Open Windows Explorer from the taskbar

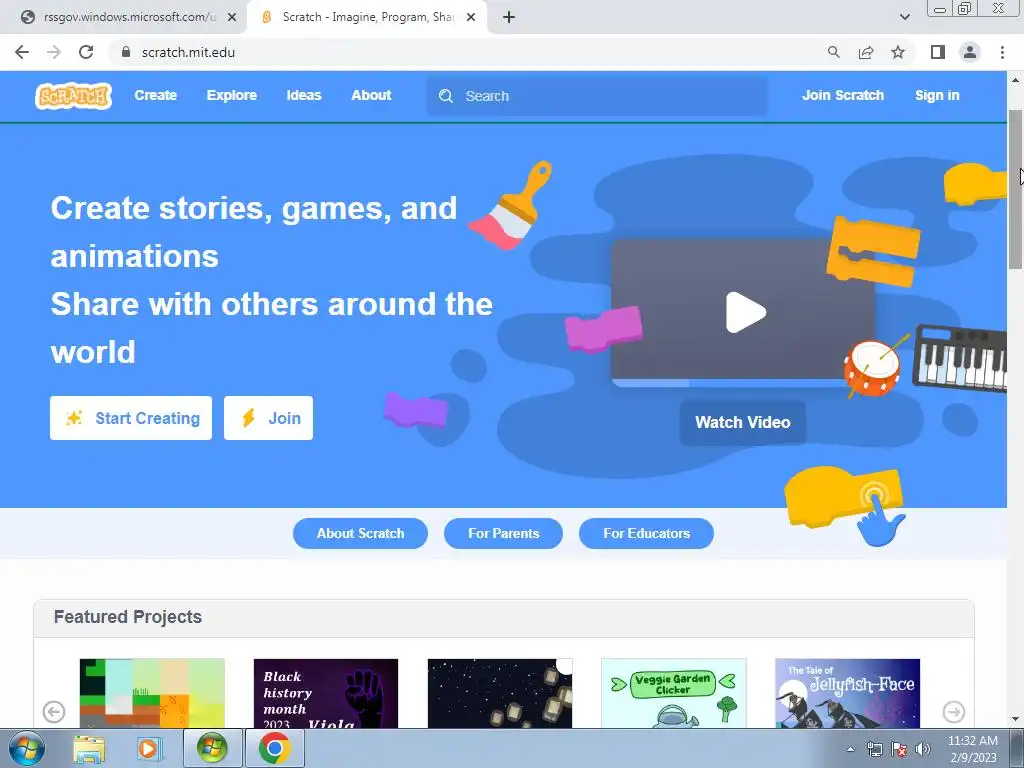[x=89, y=748]
